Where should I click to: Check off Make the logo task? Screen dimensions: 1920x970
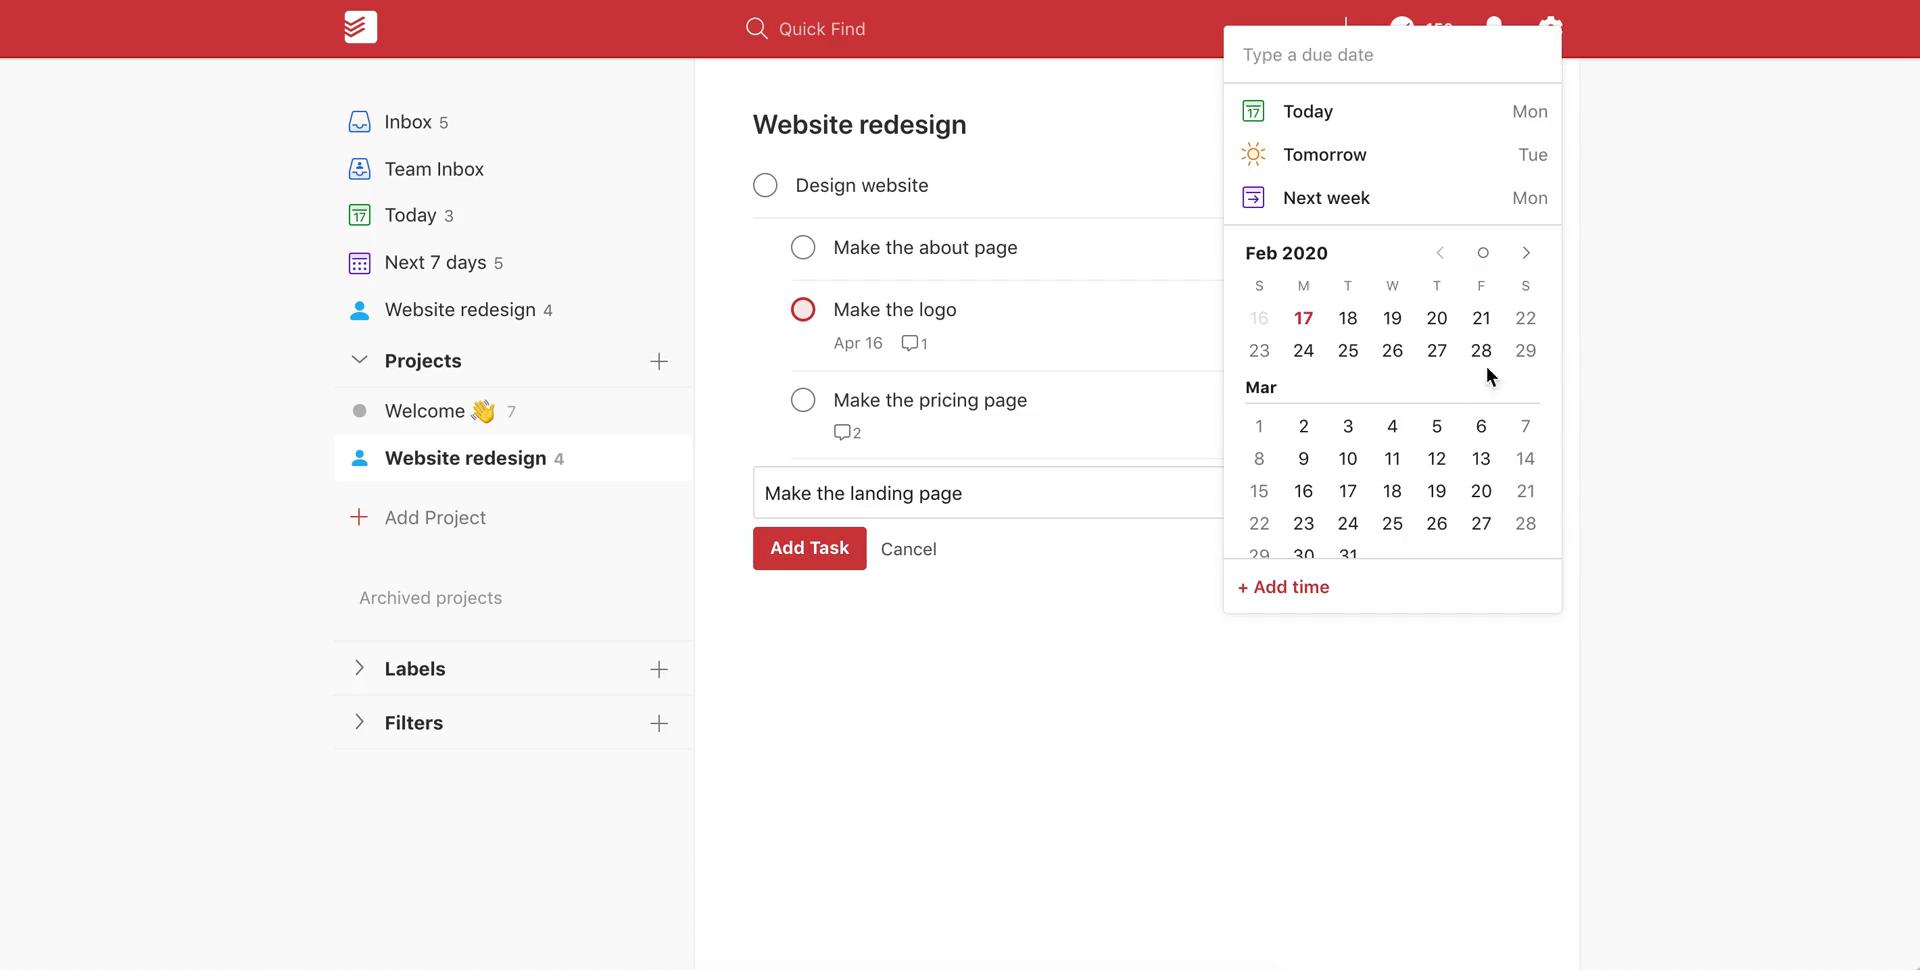(803, 309)
